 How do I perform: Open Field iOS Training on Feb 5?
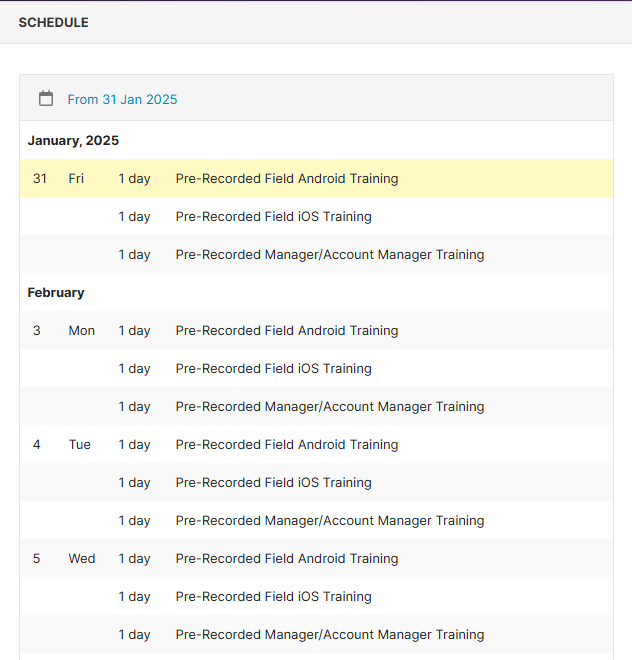(x=273, y=597)
